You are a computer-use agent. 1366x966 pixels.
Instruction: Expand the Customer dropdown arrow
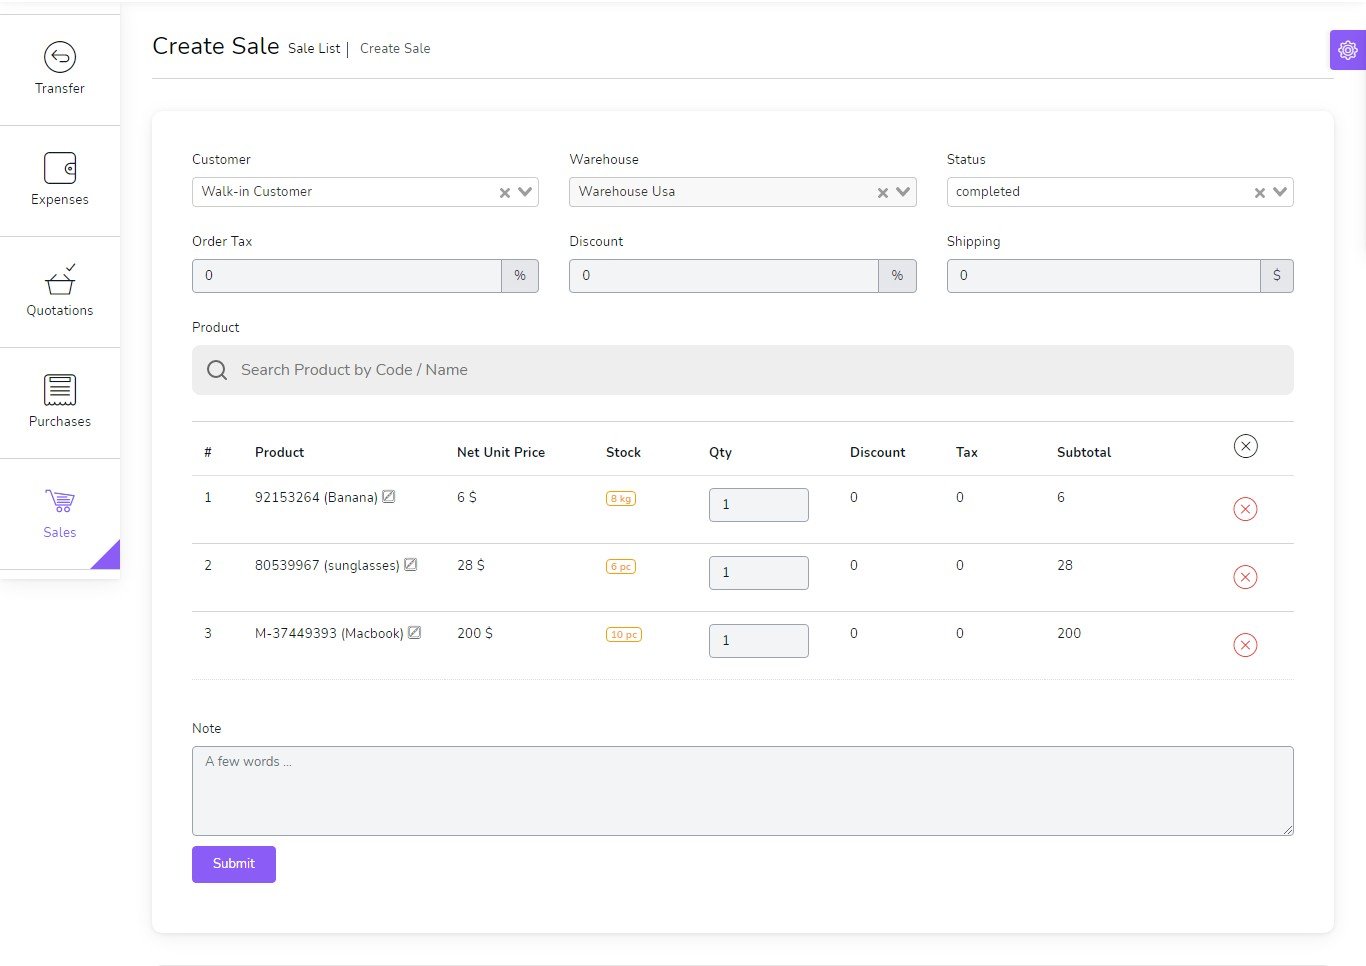pyautogui.click(x=525, y=192)
